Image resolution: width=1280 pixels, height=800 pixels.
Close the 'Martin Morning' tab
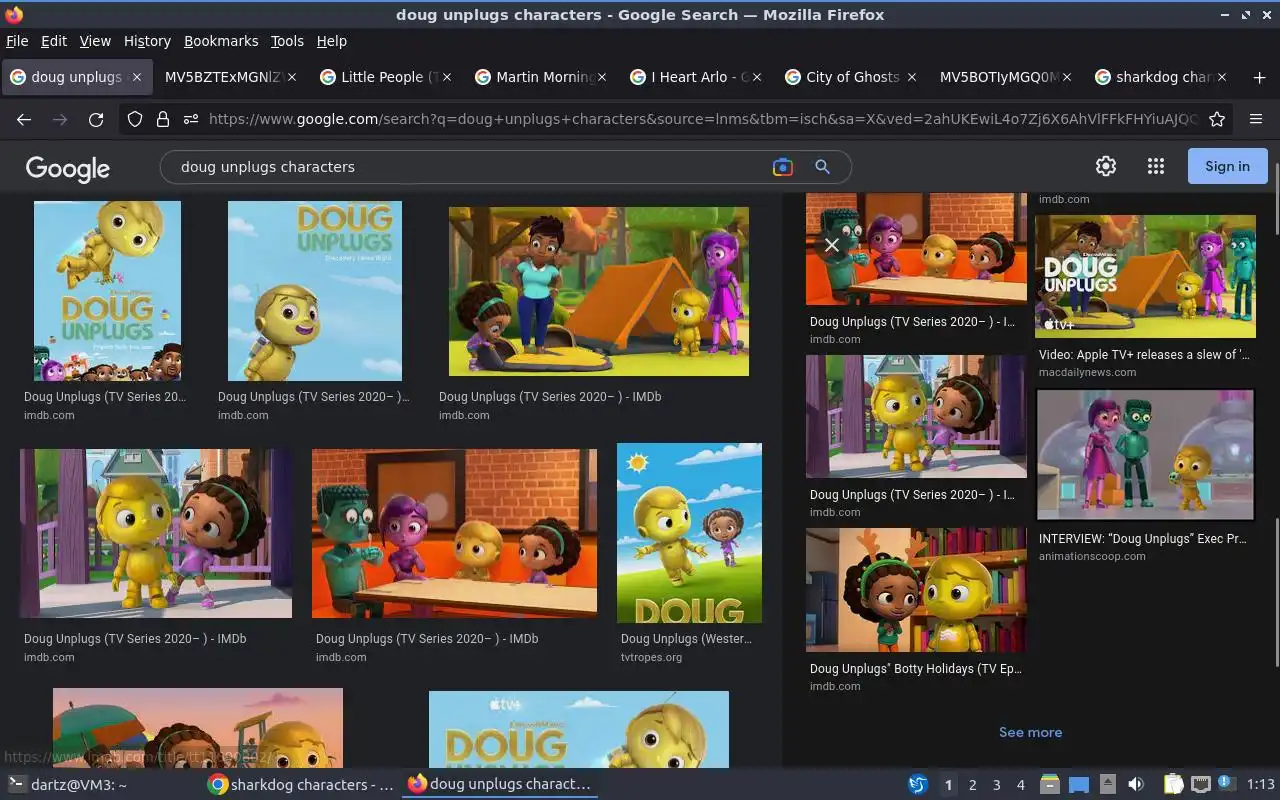tap(602, 77)
